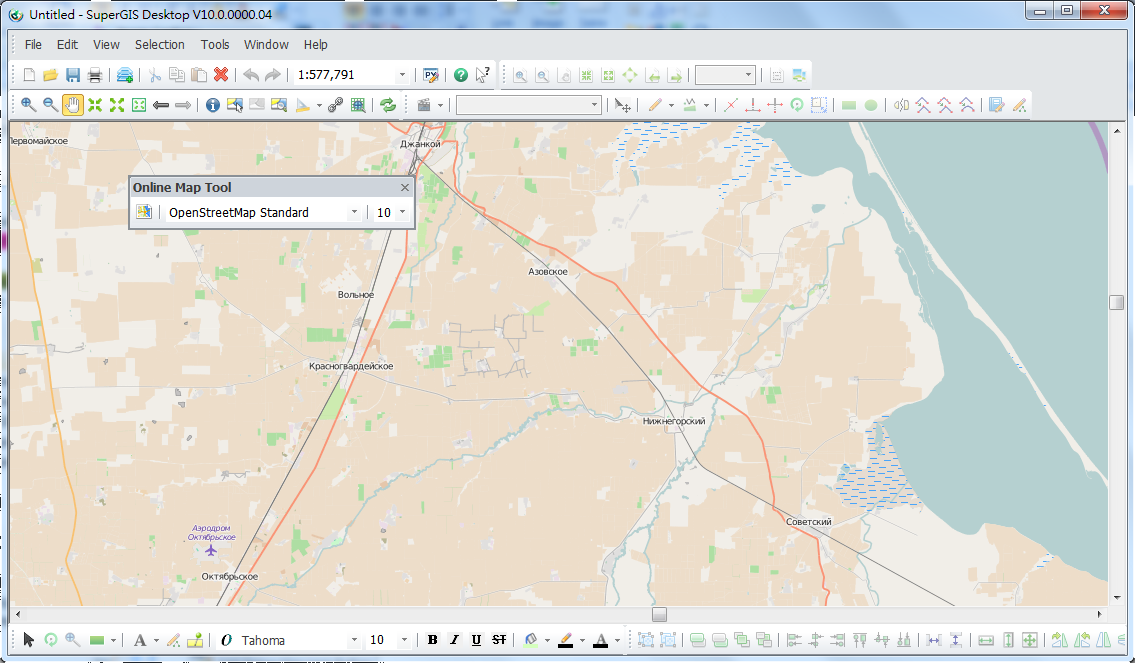This screenshot has height=663, width=1135.
Task: Open the font size 10 dropdown
Action: 404,640
